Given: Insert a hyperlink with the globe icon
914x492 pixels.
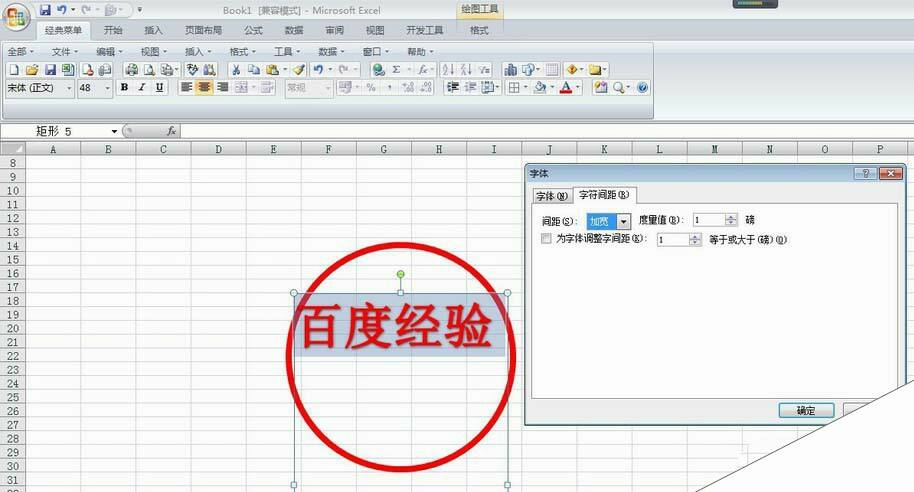Looking at the screenshot, I should (379, 70).
